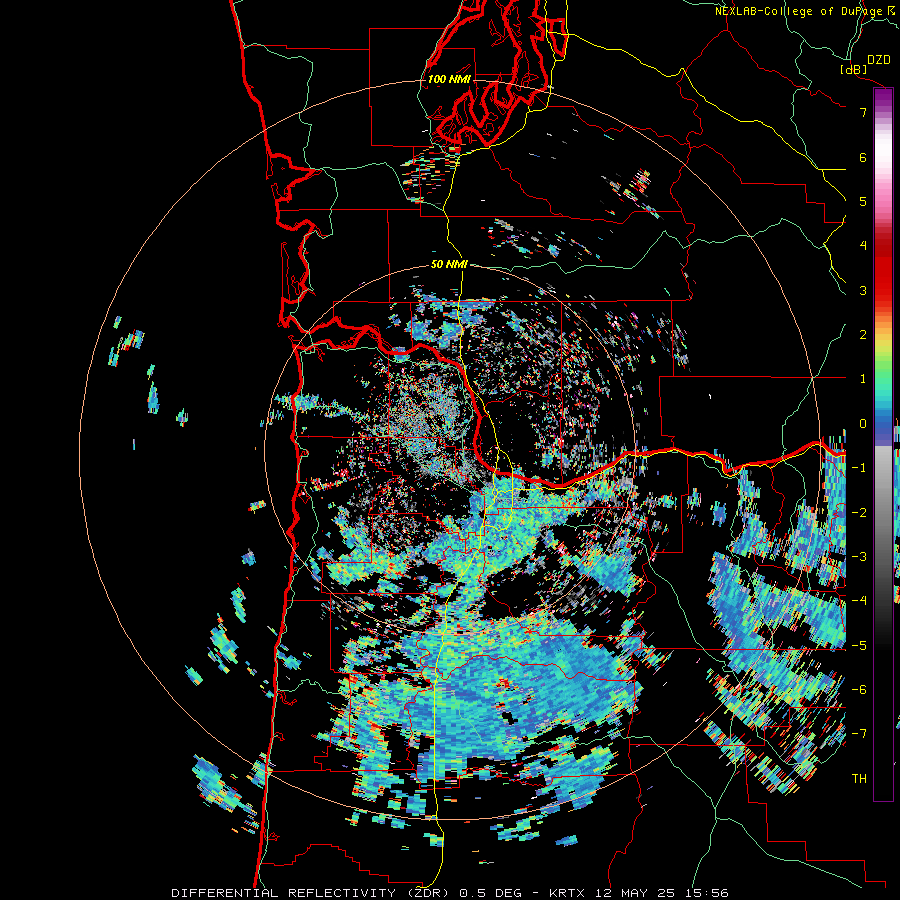
Task: Select the -3 value on color scale
Action: tap(859, 557)
